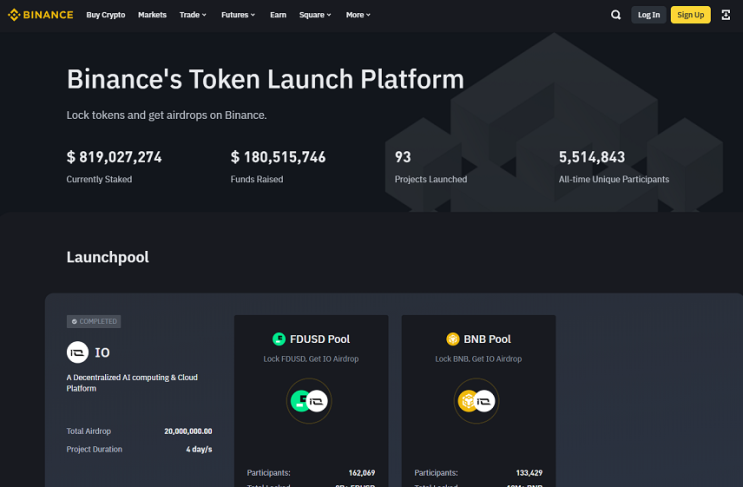Click the yellow BNB Pool icon

tap(453, 339)
